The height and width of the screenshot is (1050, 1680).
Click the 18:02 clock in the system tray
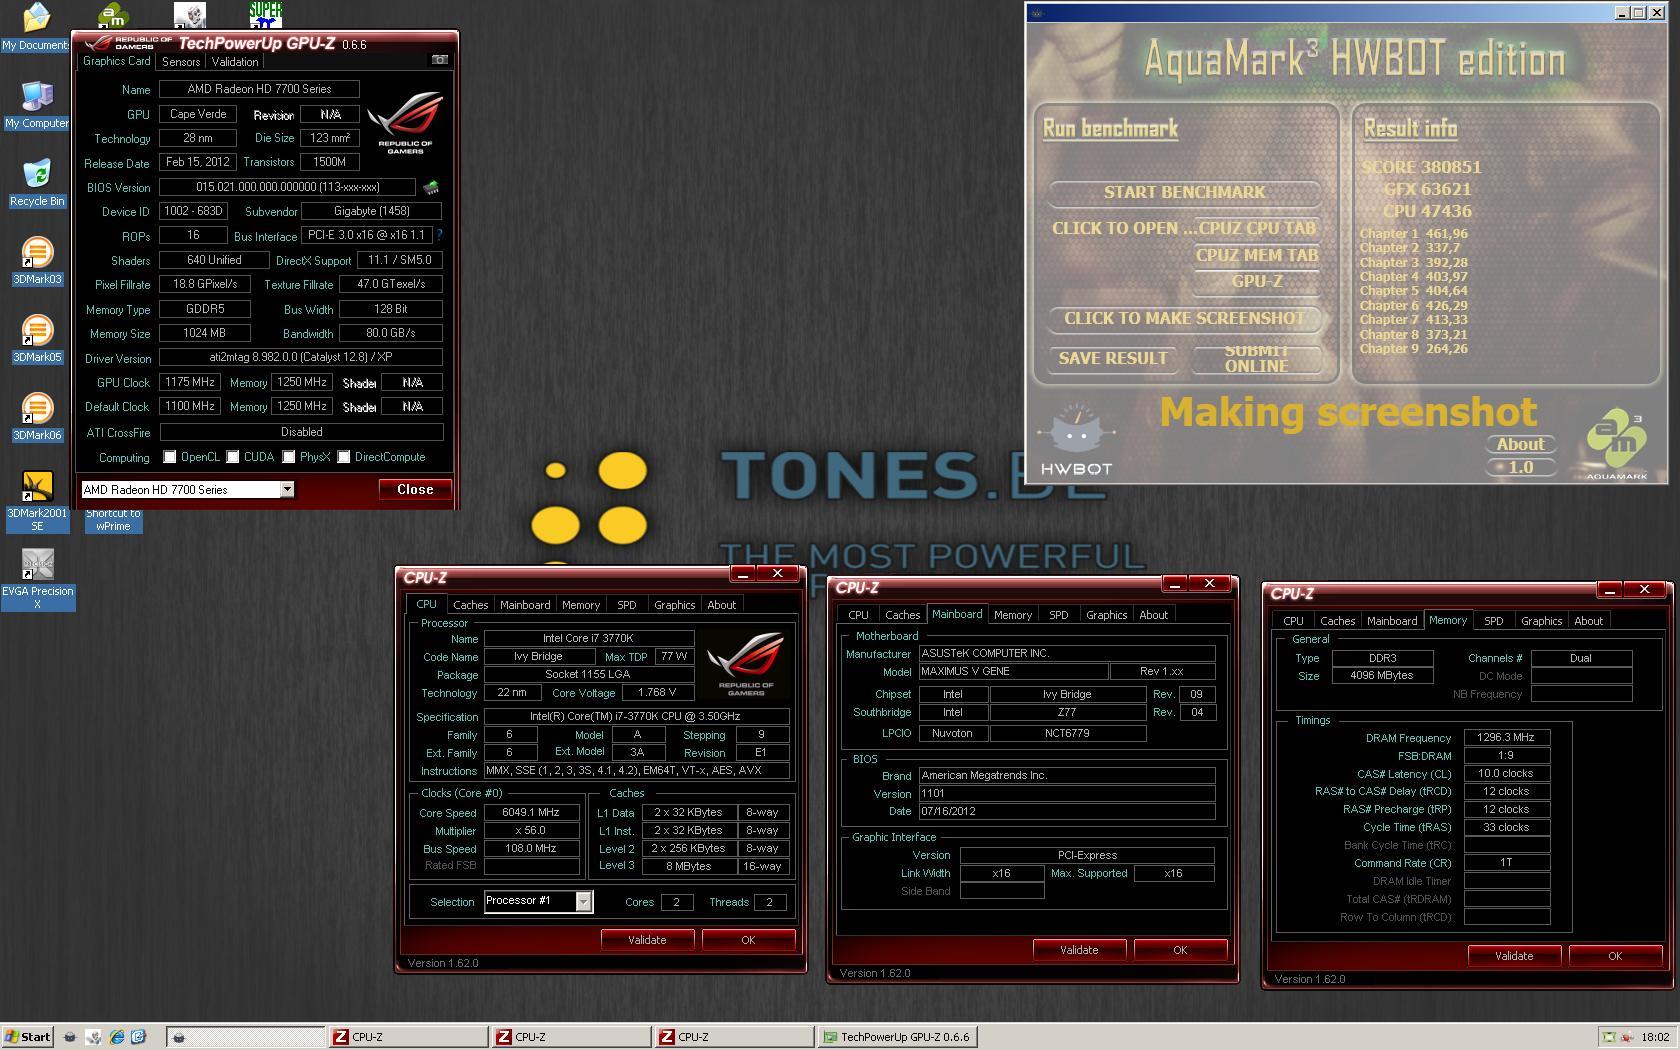coord(1655,1037)
